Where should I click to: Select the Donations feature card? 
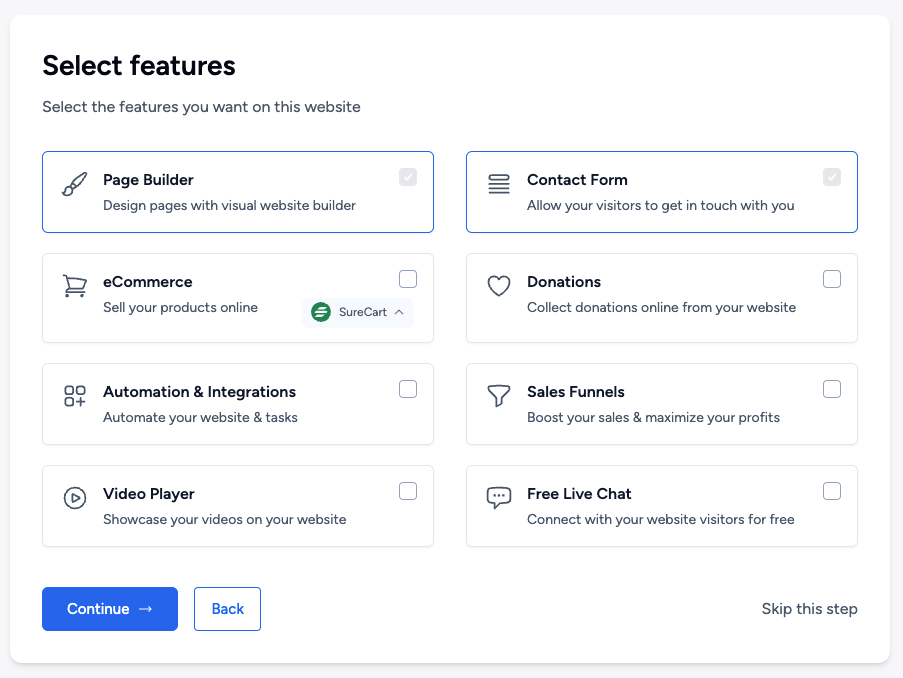[661, 297]
